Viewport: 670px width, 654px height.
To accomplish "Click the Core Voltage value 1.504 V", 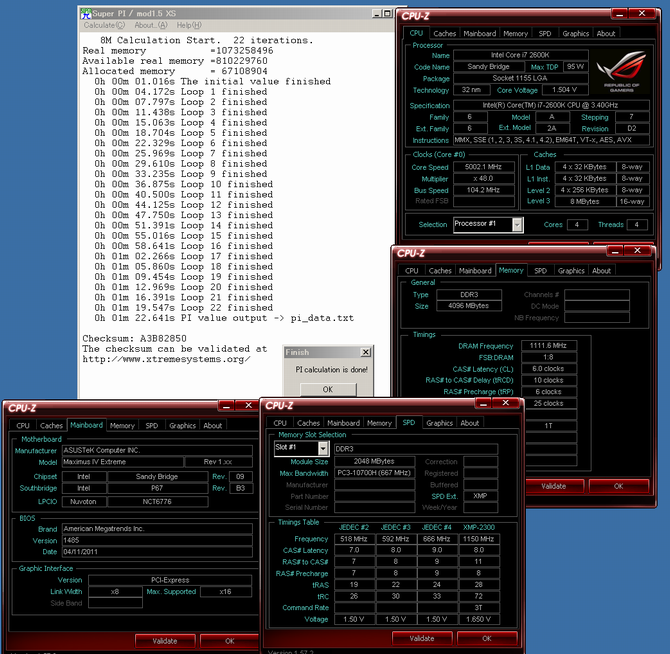I will tap(565, 90).
